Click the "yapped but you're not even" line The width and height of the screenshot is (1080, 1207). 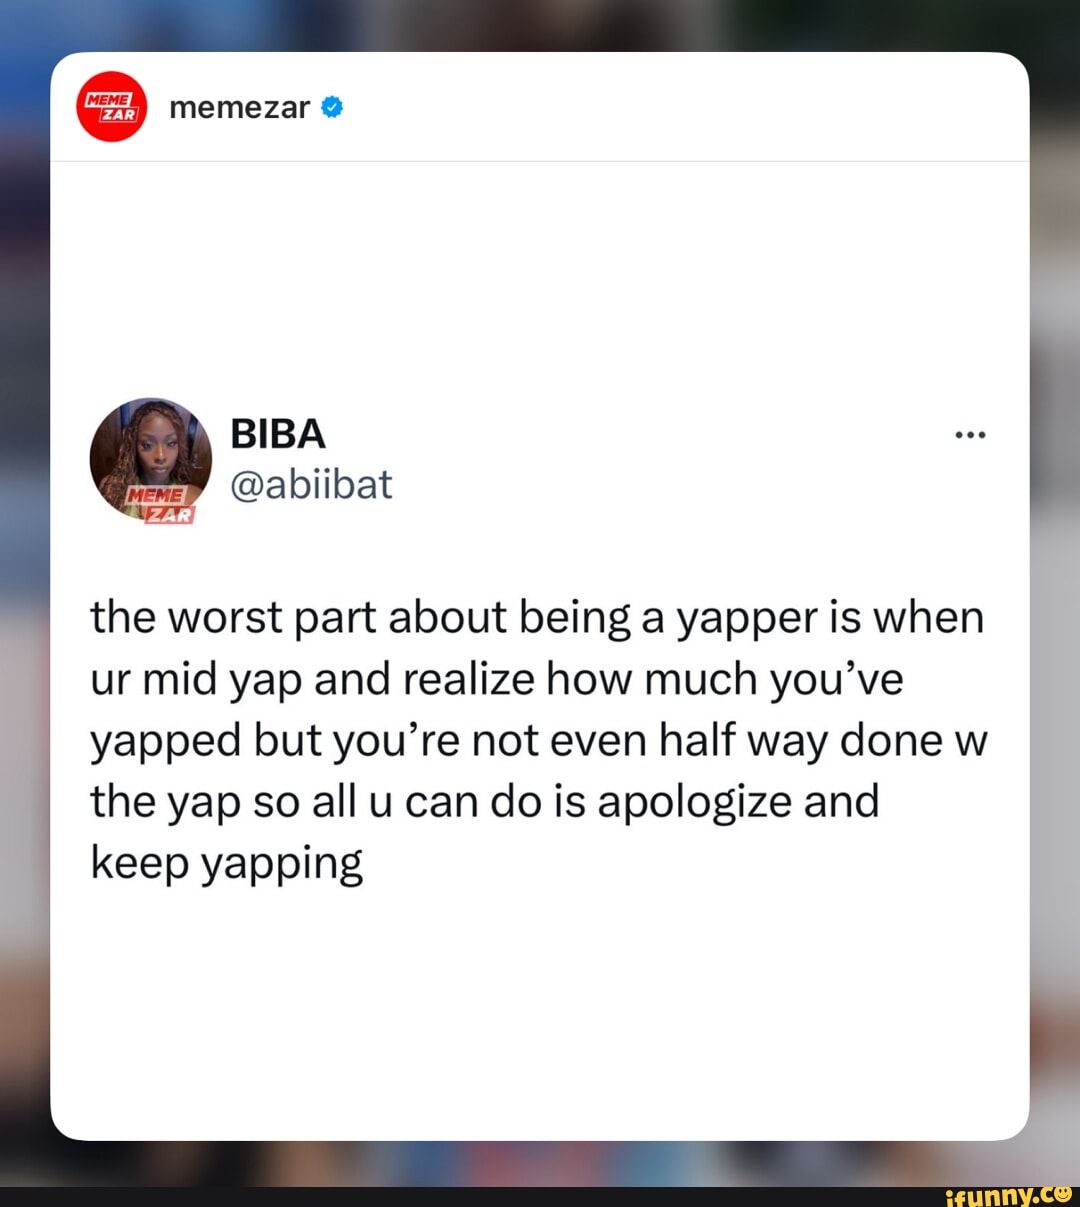pos(539,741)
